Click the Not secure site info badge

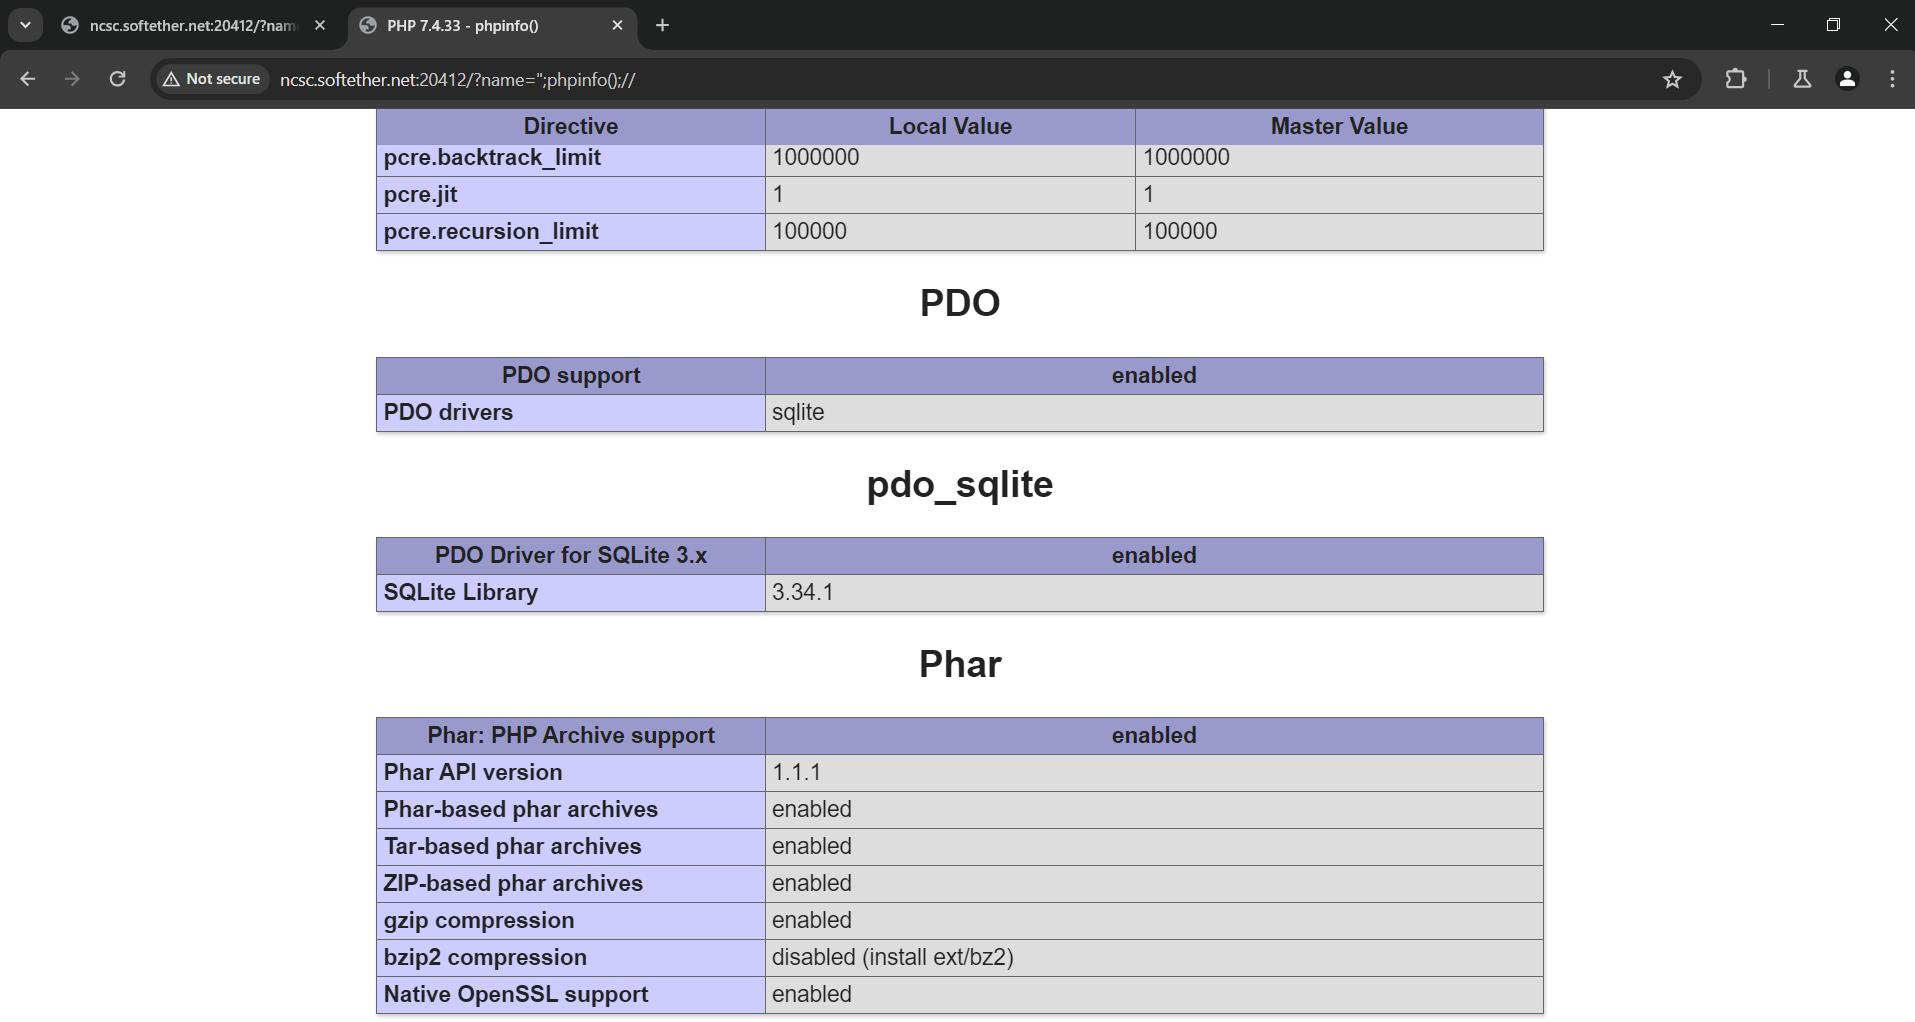(x=212, y=79)
